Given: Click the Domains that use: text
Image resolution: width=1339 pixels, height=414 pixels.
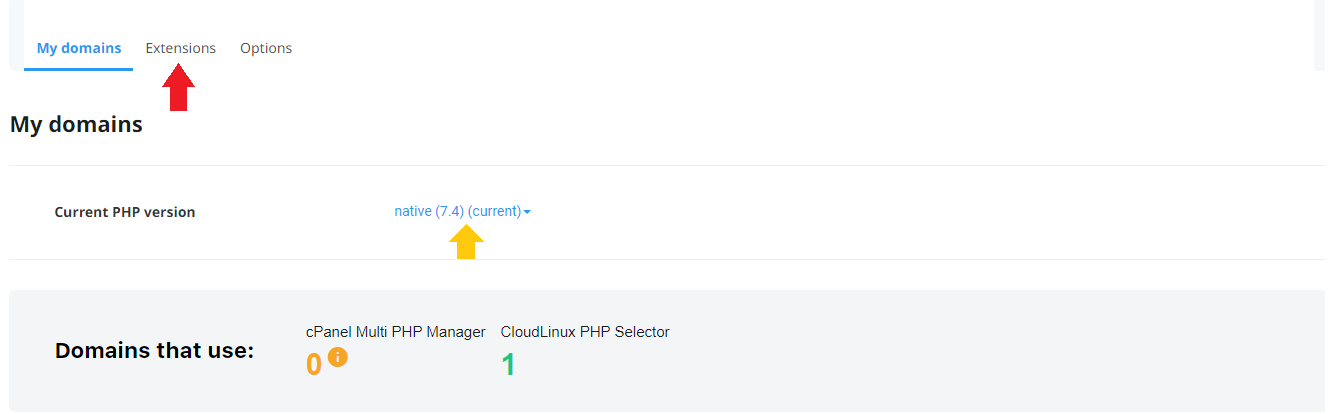Looking at the screenshot, I should 155,351.
